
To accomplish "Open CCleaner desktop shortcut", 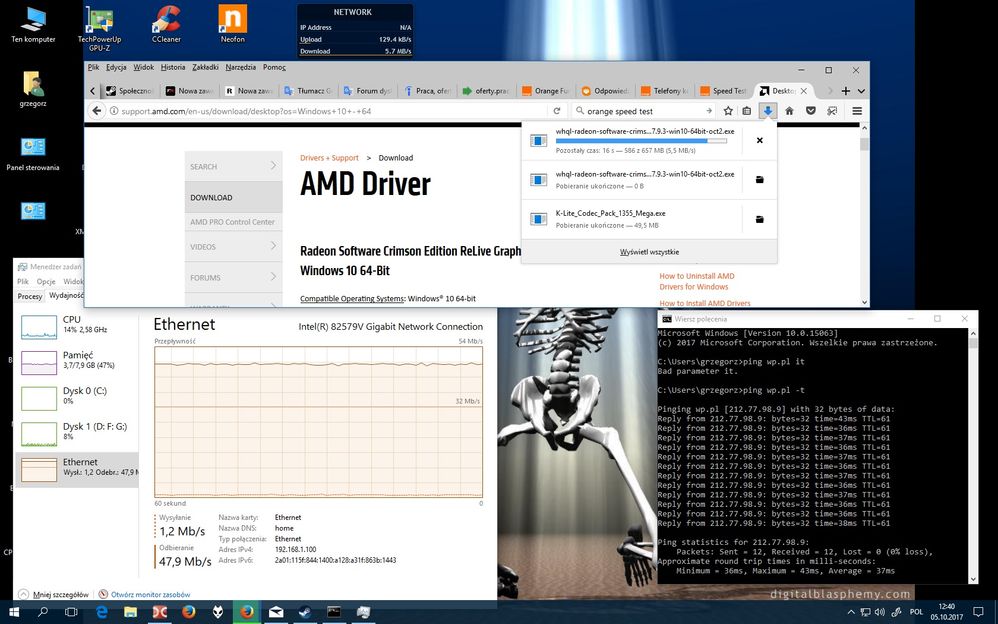I will [166, 24].
